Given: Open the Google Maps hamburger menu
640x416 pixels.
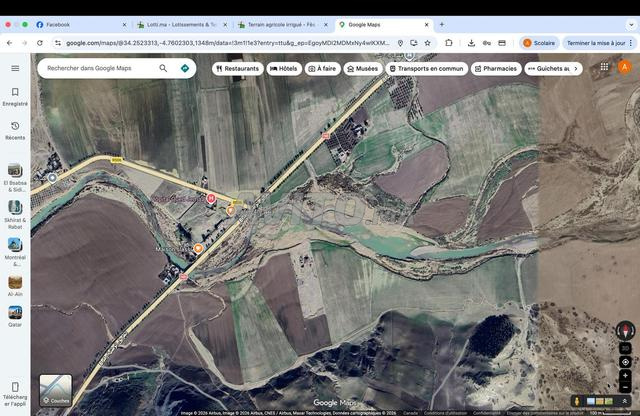Looking at the screenshot, I should [x=15, y=68].
